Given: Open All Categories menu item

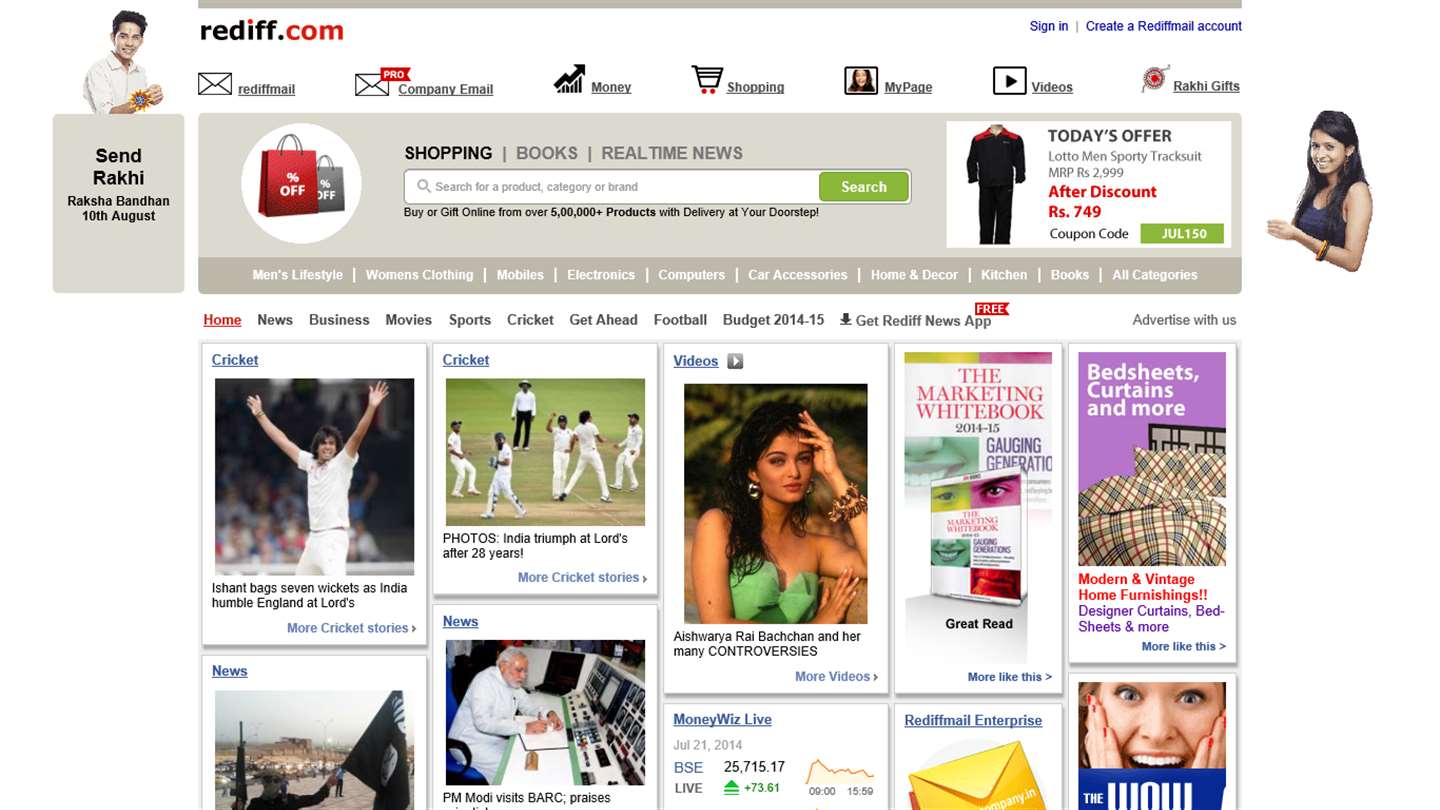Looking at the screenshot, I should [x=1155, y=275].
